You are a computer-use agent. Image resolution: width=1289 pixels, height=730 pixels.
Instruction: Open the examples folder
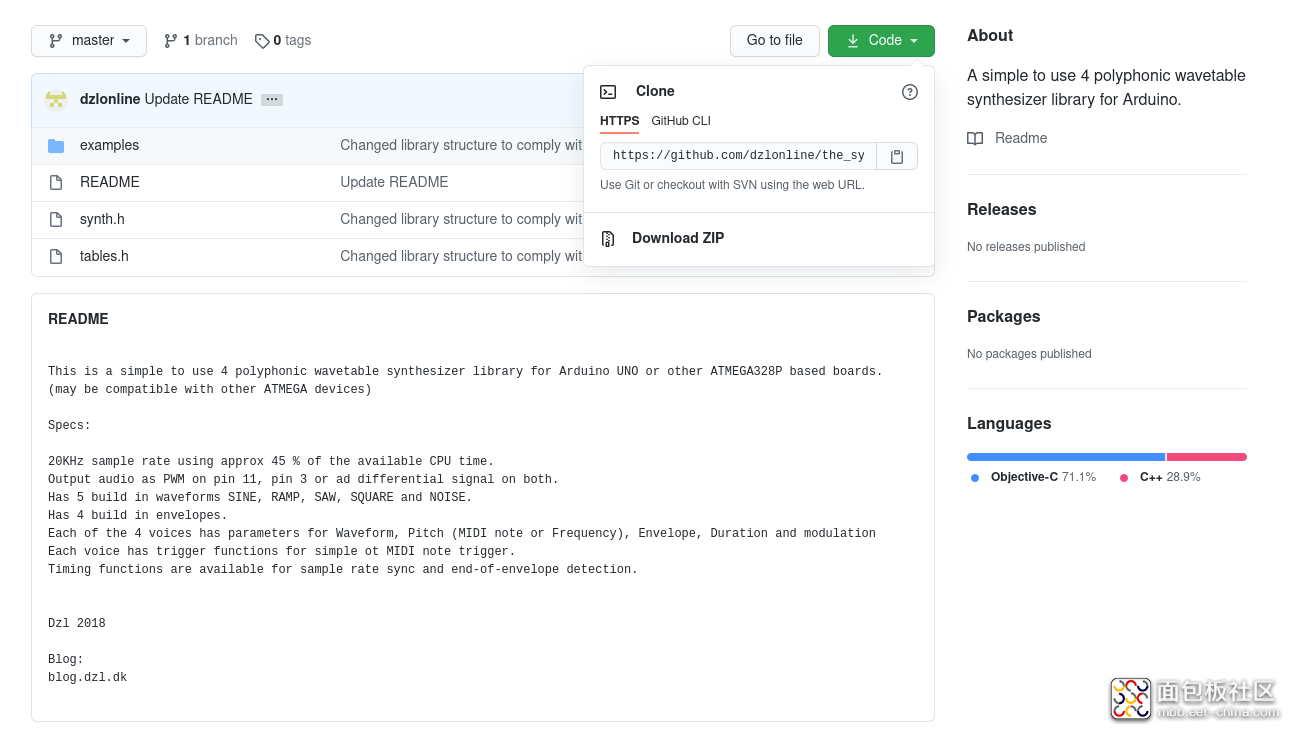(109, 146)
